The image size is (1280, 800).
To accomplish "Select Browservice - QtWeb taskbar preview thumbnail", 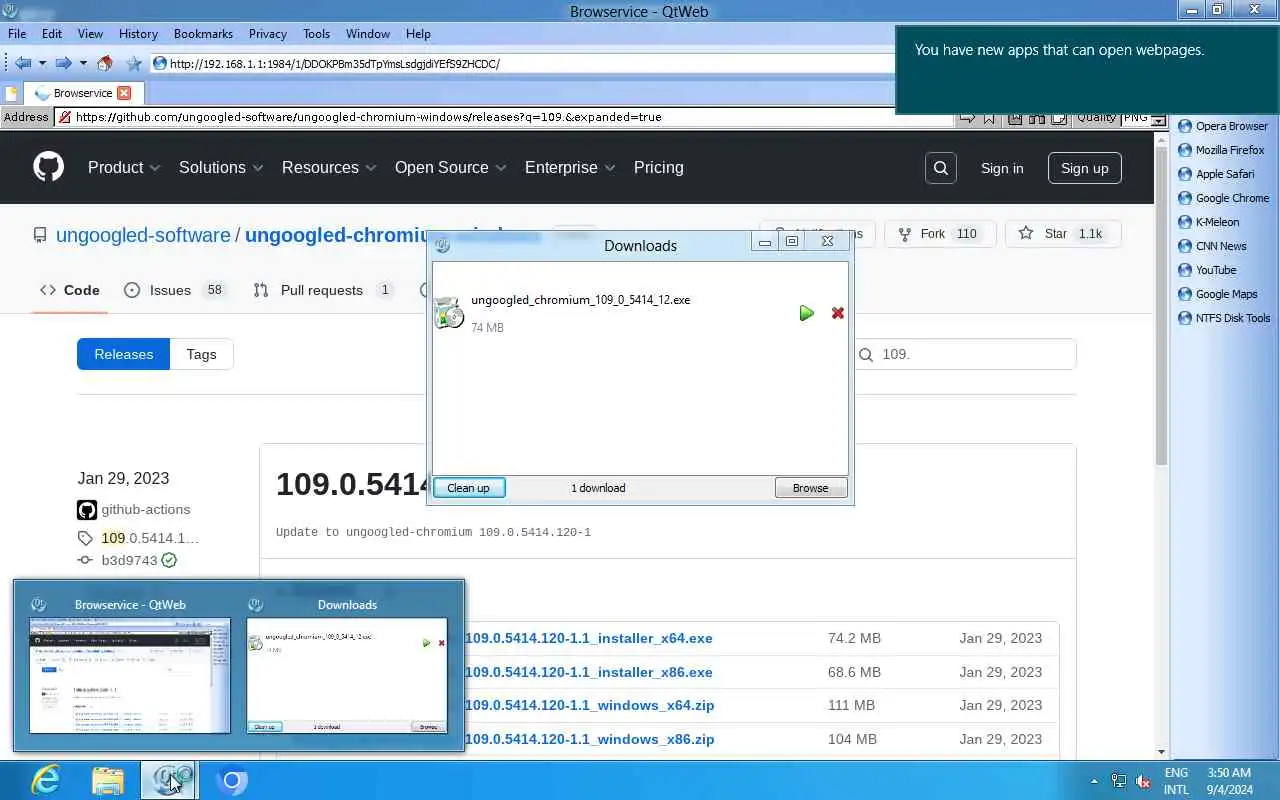I will [130, 675].
